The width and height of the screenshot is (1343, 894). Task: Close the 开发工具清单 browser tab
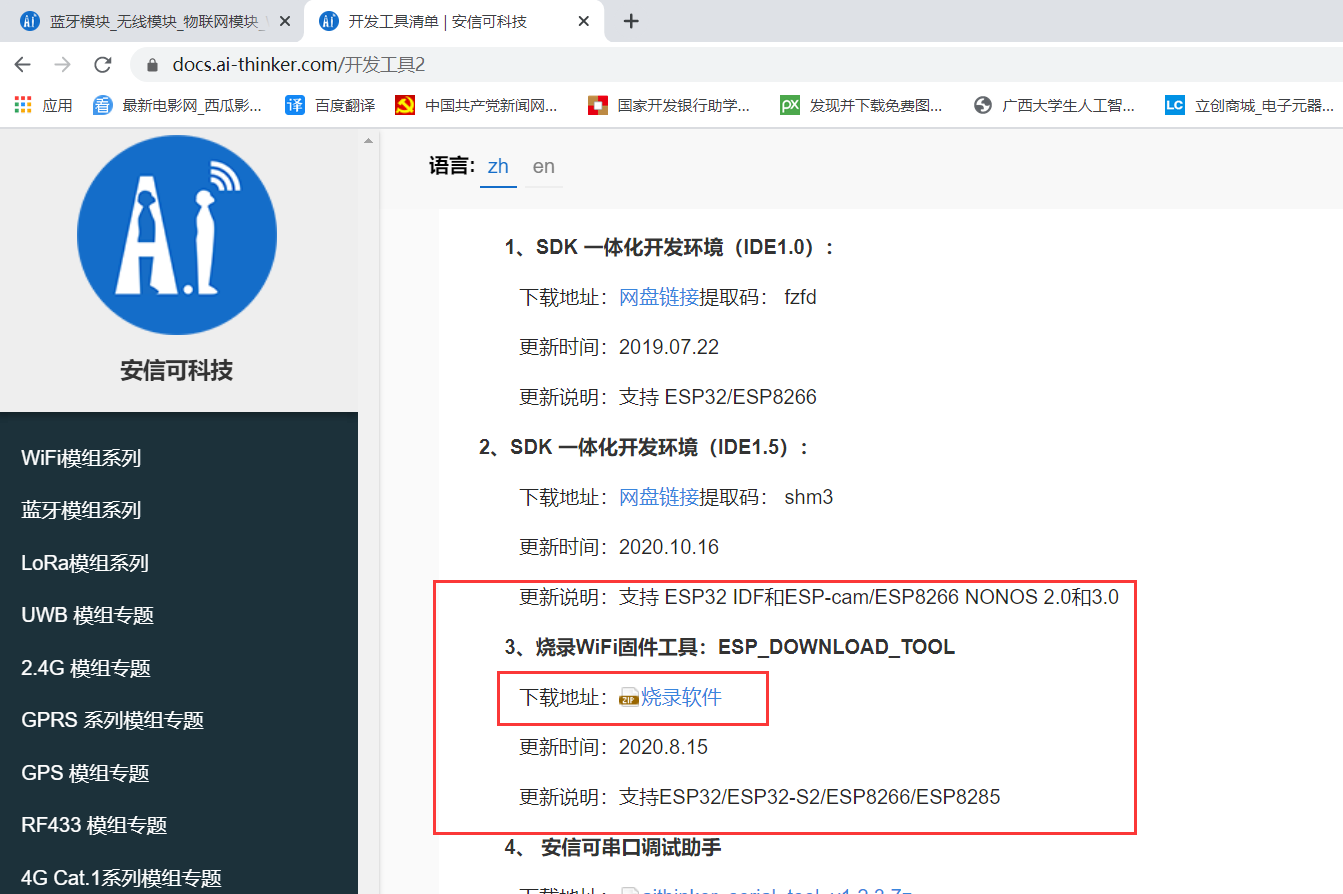tap(585, 21)
